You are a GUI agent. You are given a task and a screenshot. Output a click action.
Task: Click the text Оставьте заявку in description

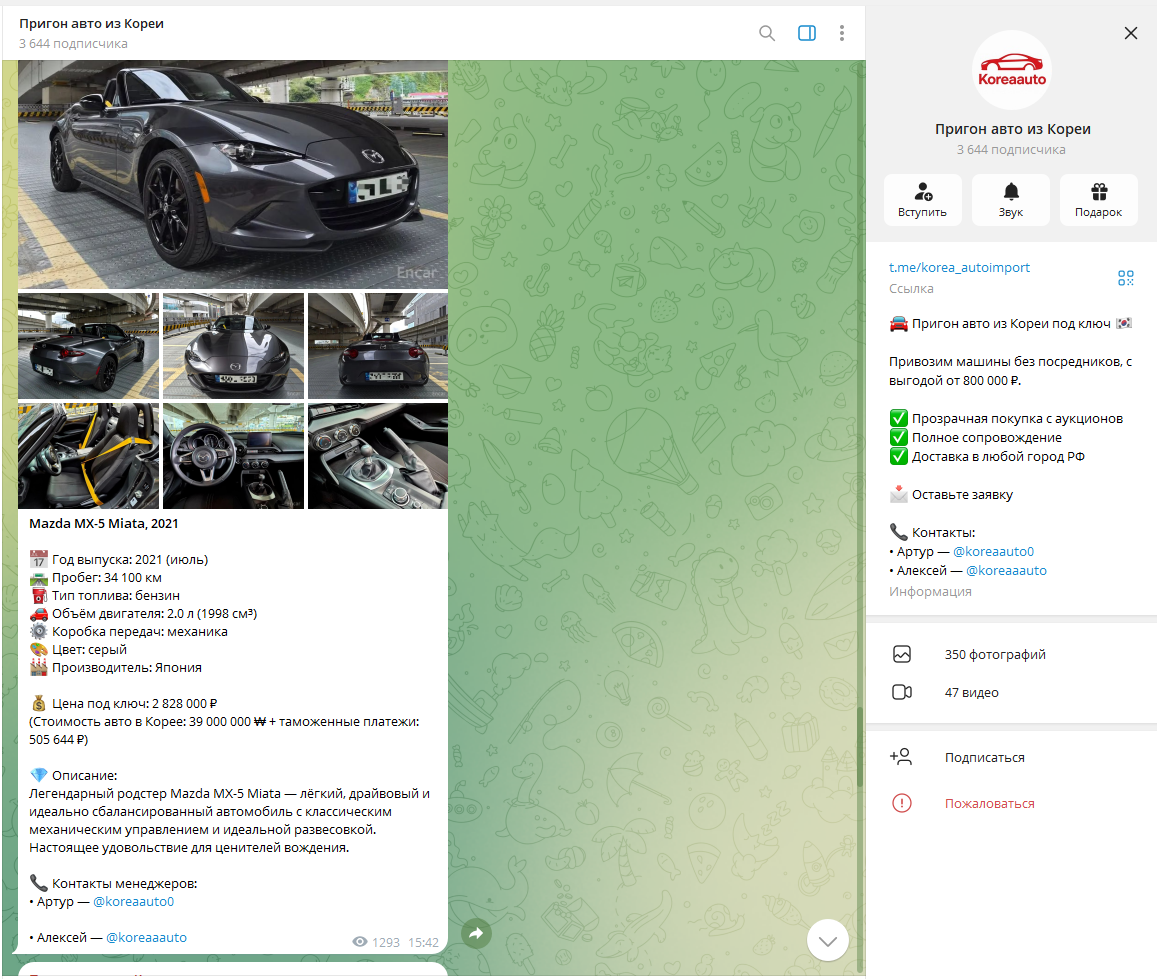pyautogui.click(x=962, y=494)
